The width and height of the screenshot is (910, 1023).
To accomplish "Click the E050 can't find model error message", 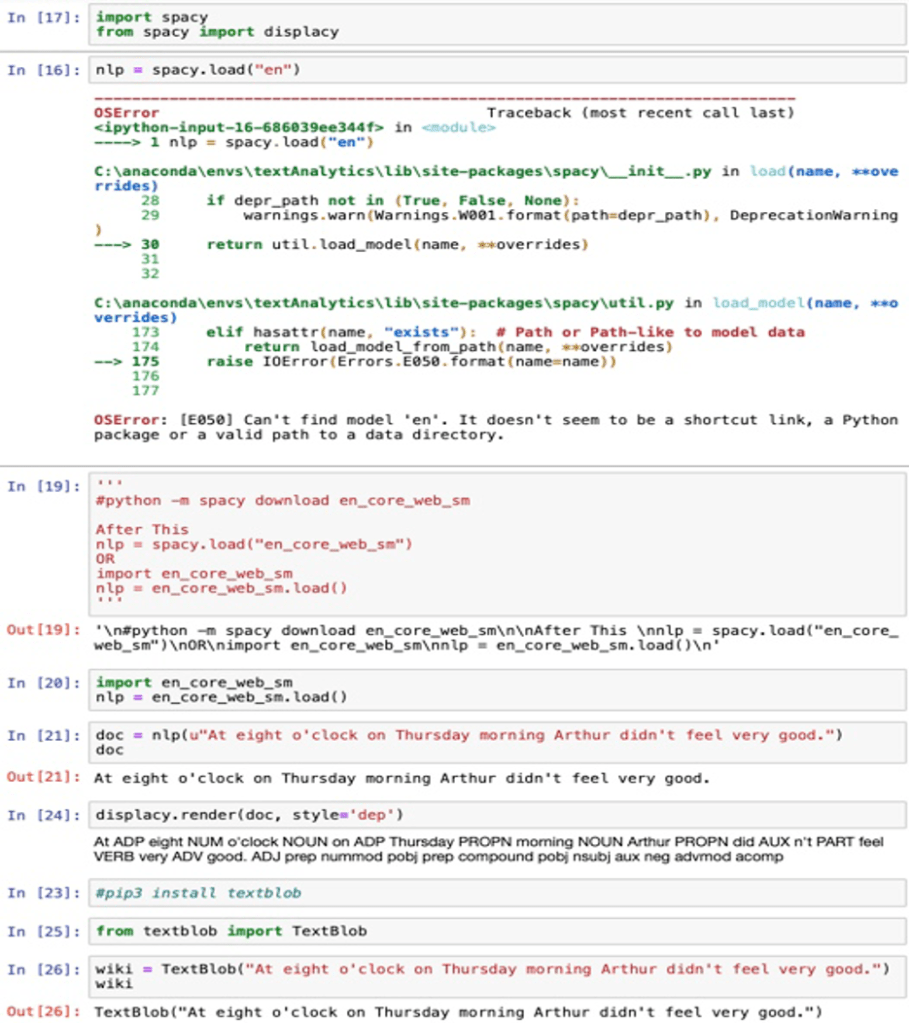I will pos(495,427).
